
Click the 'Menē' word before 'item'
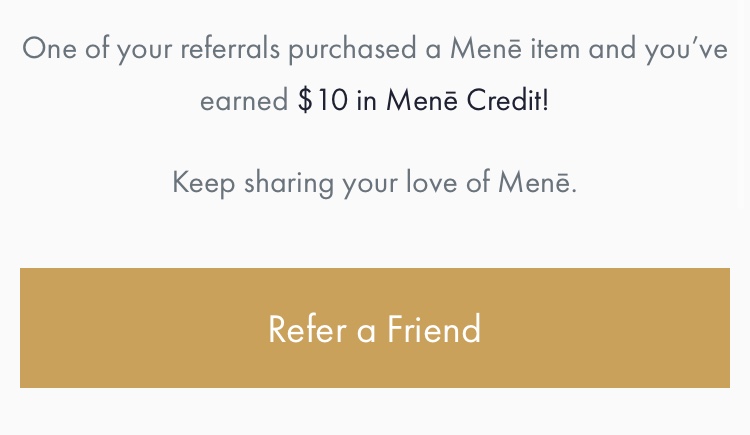coord(485,48)
